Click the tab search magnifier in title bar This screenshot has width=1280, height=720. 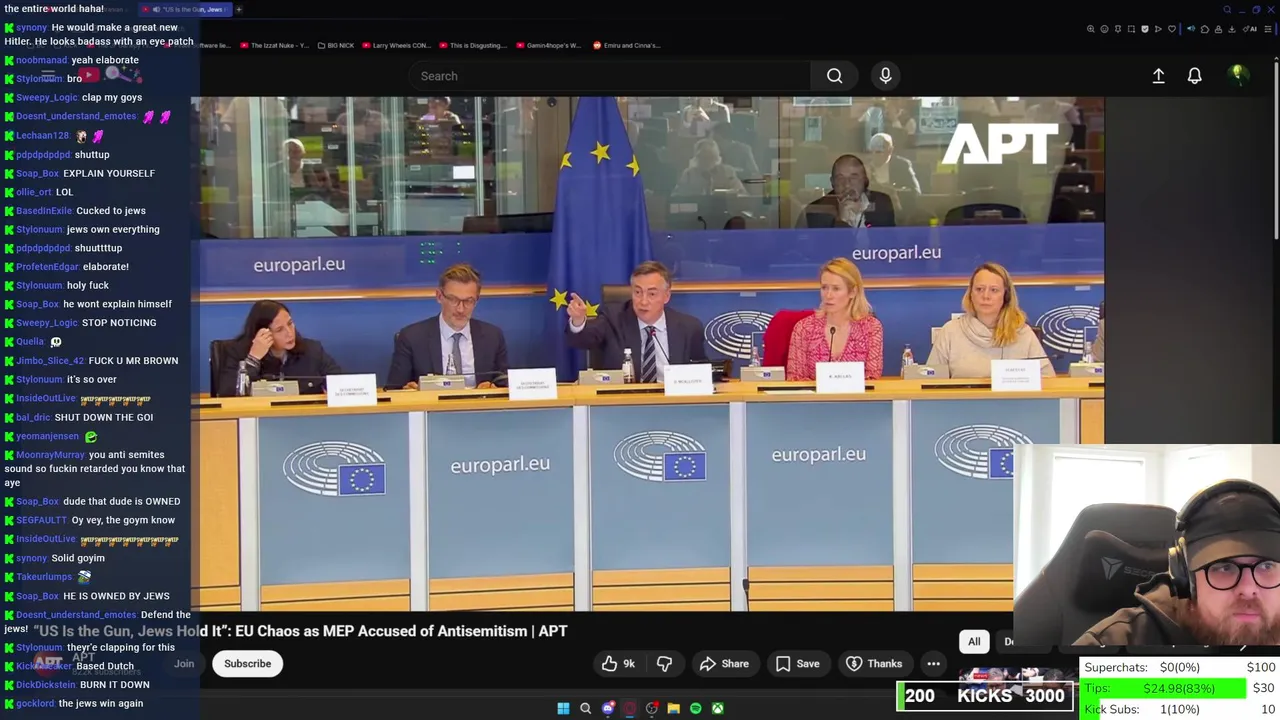pyautogui.click(x=1227, y=9)
